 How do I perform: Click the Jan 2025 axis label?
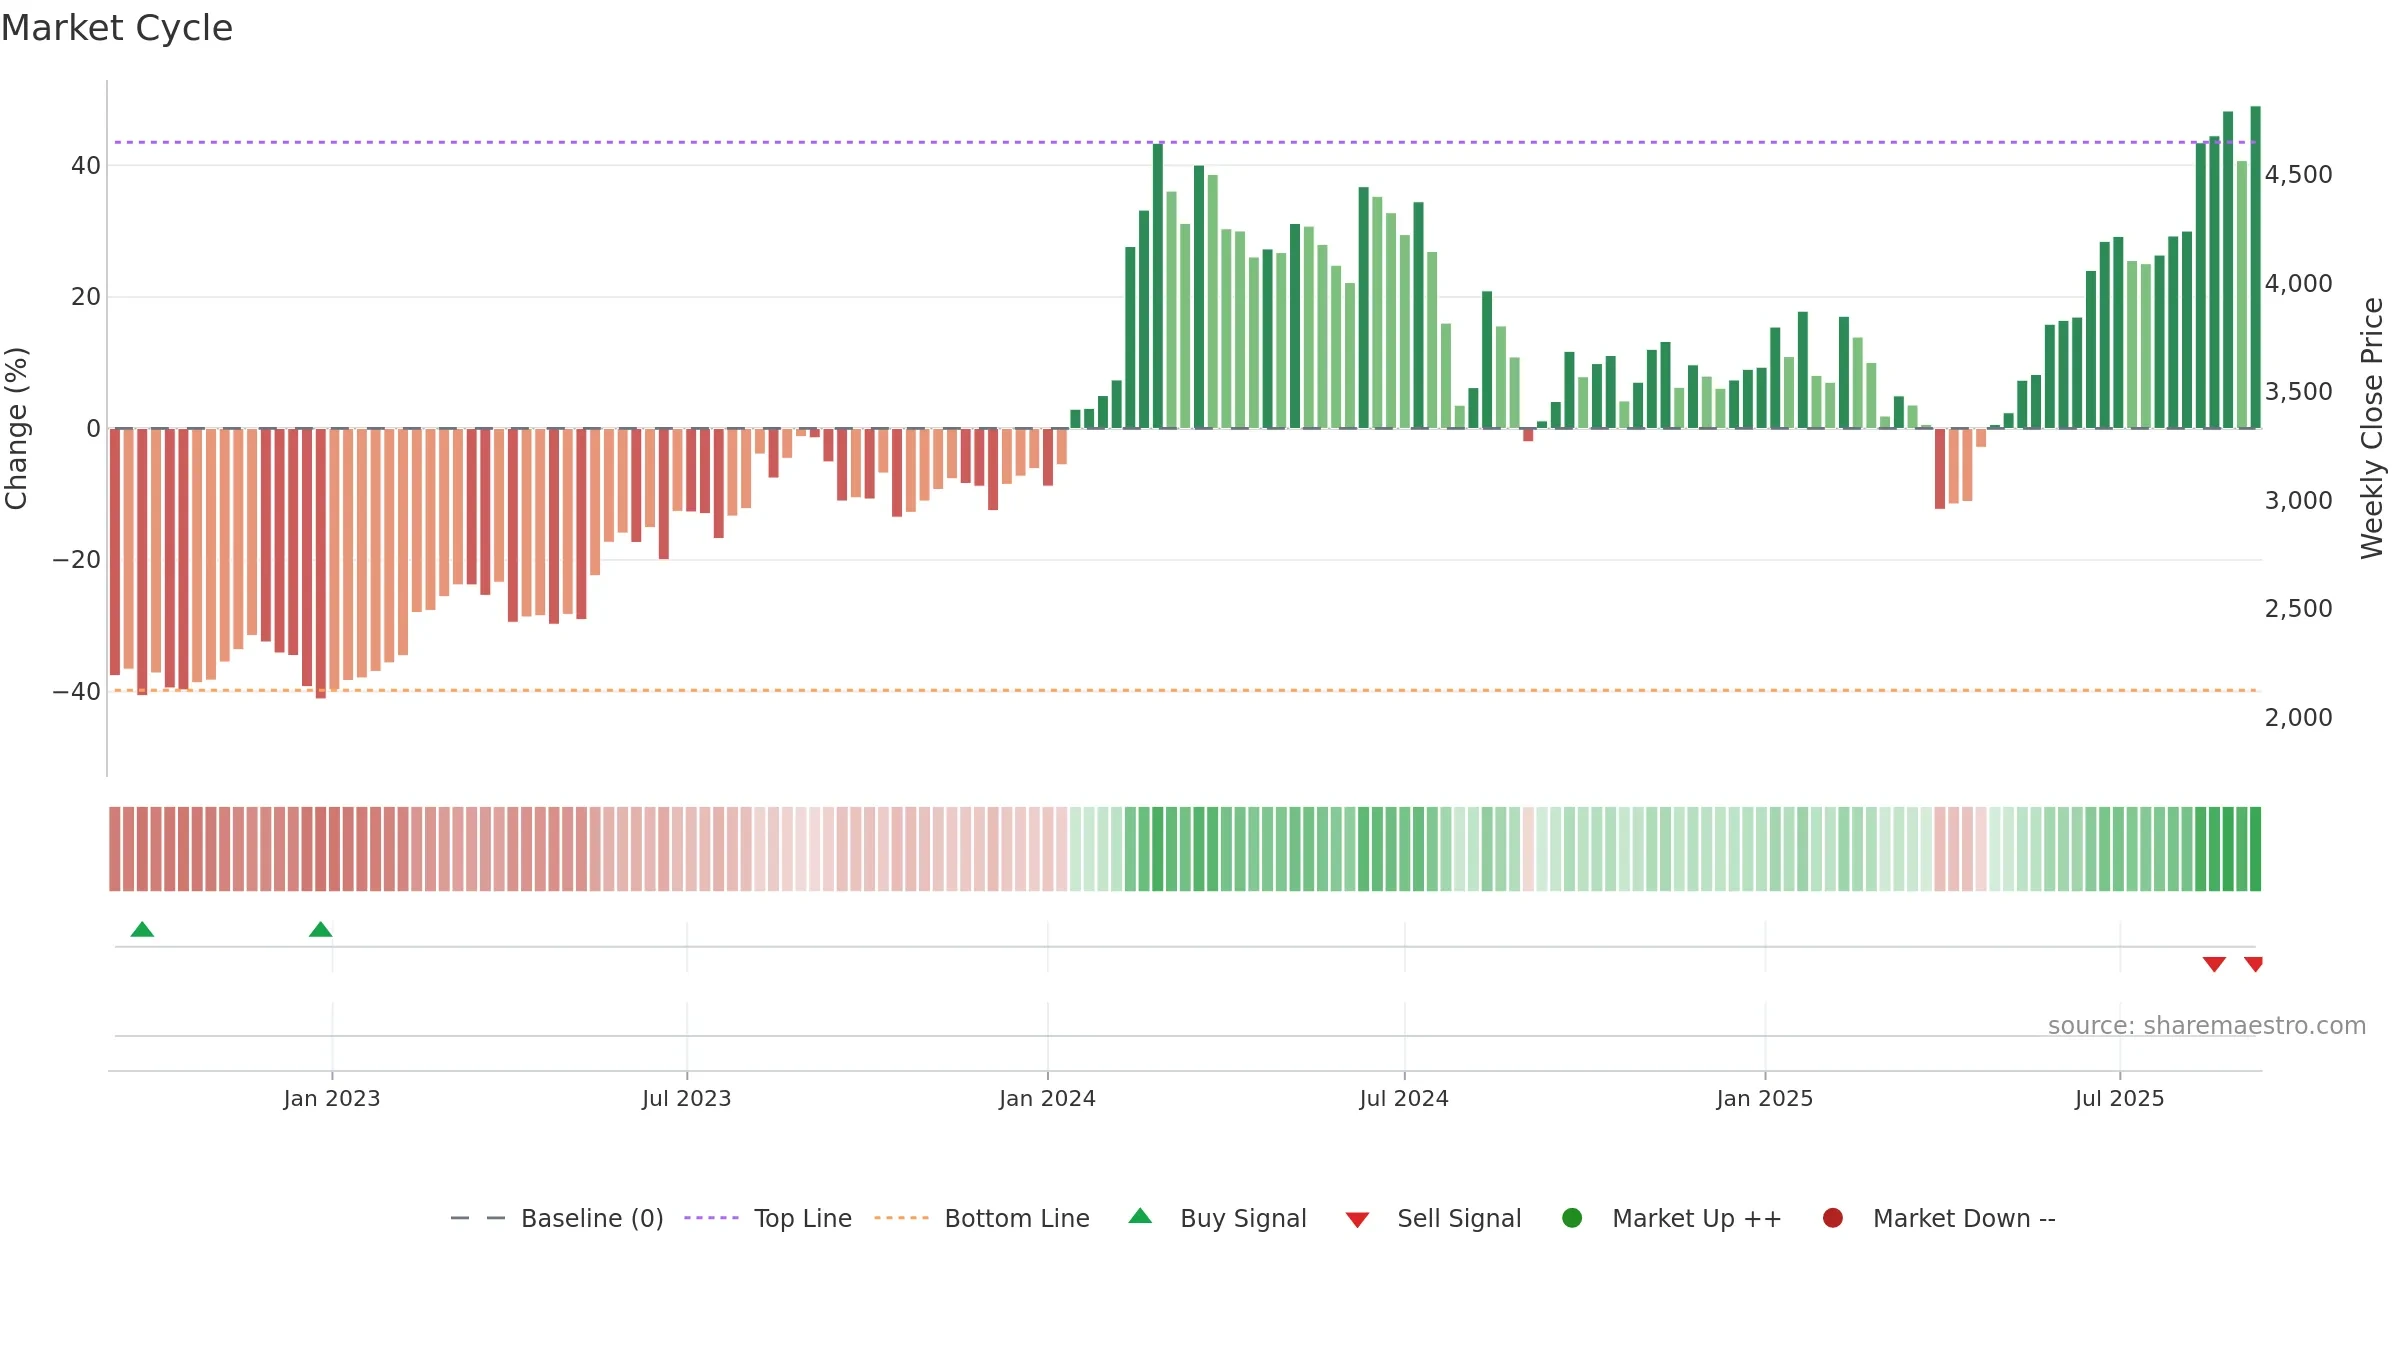pyautogui.click(x=1765, y=1098)
